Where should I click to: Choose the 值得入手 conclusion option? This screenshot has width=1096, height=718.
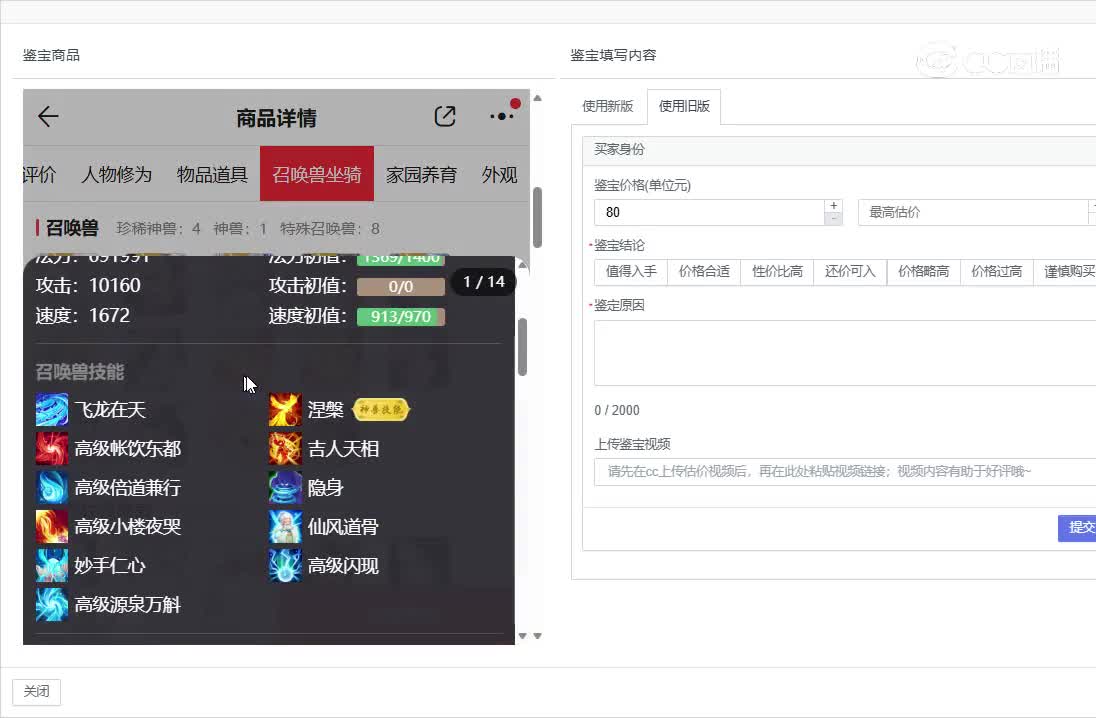pos(630,272)
